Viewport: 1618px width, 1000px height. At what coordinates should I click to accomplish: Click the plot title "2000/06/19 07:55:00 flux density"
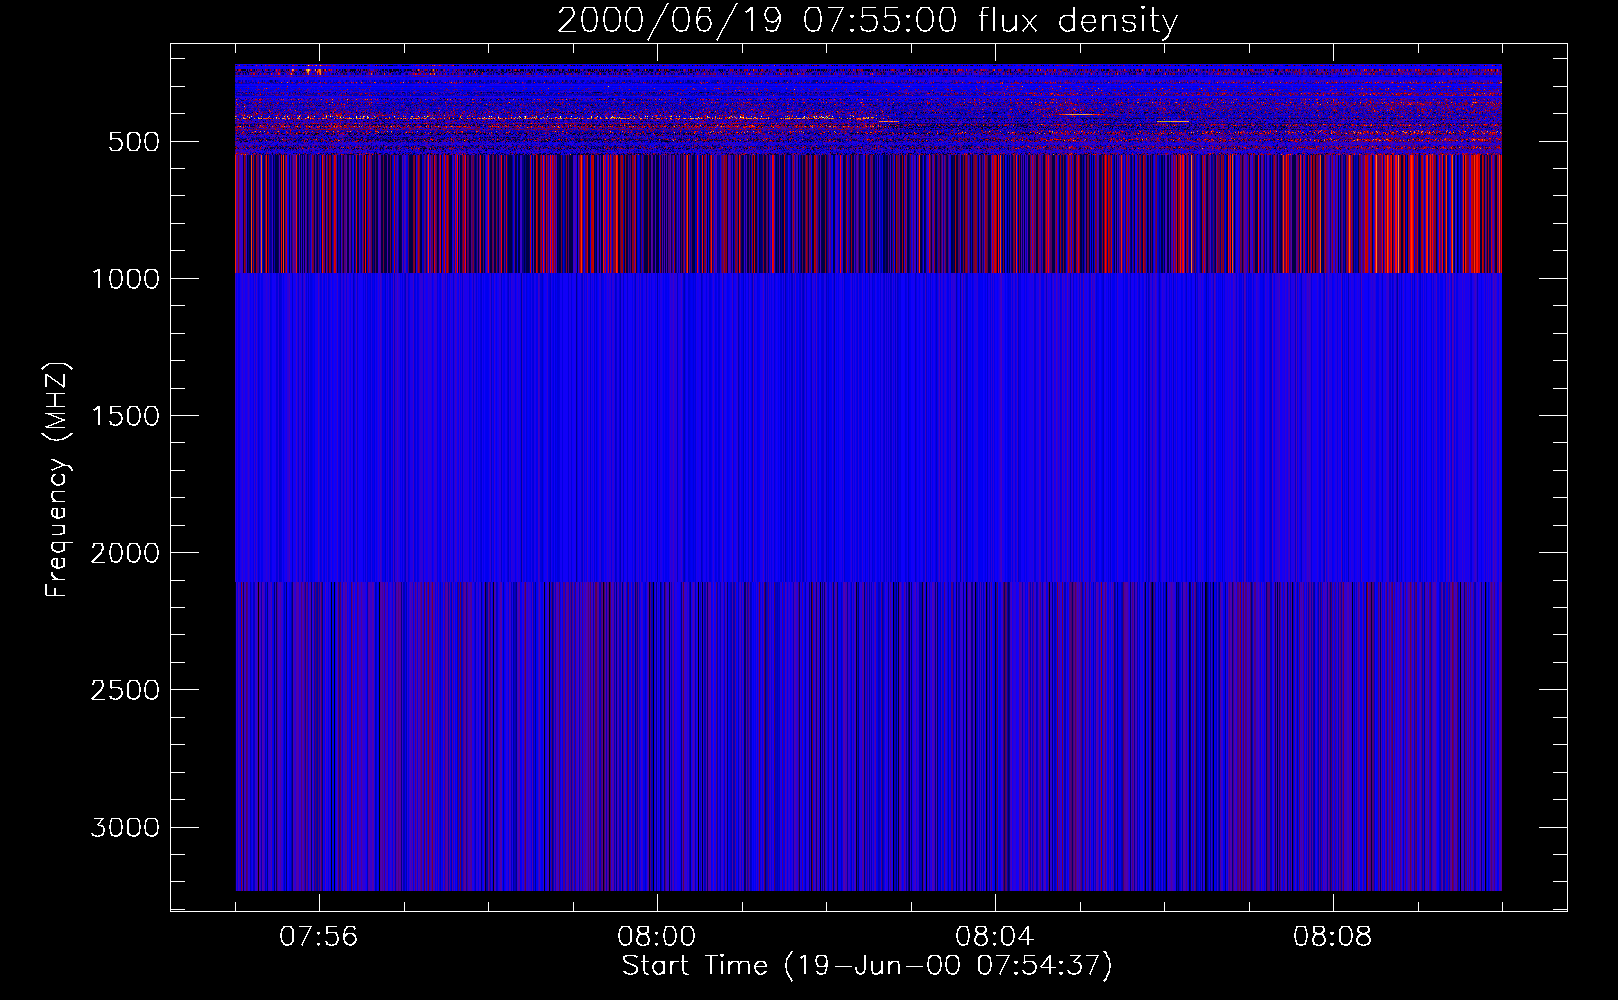pyautogui.click(x=867, y=20)
